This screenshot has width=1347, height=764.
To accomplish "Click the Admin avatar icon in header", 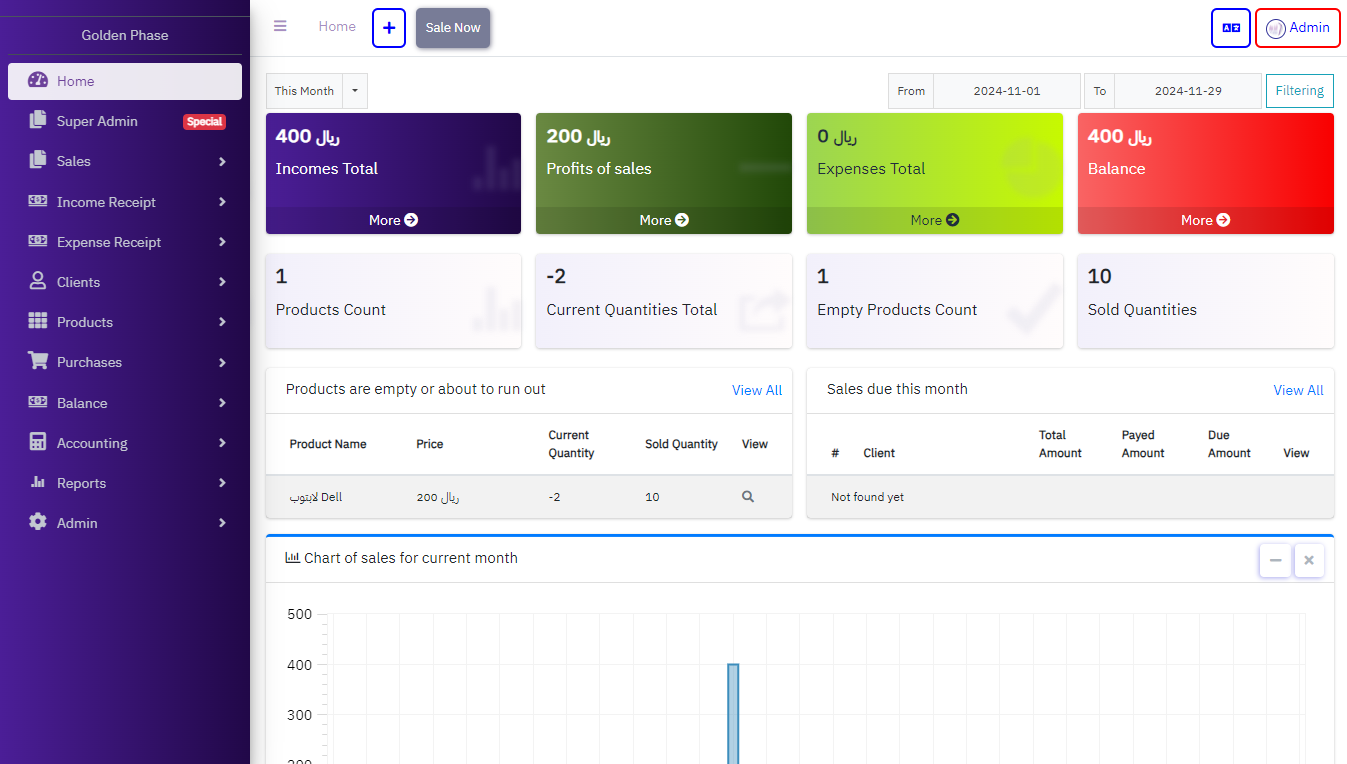I will tap(1276, 28).
